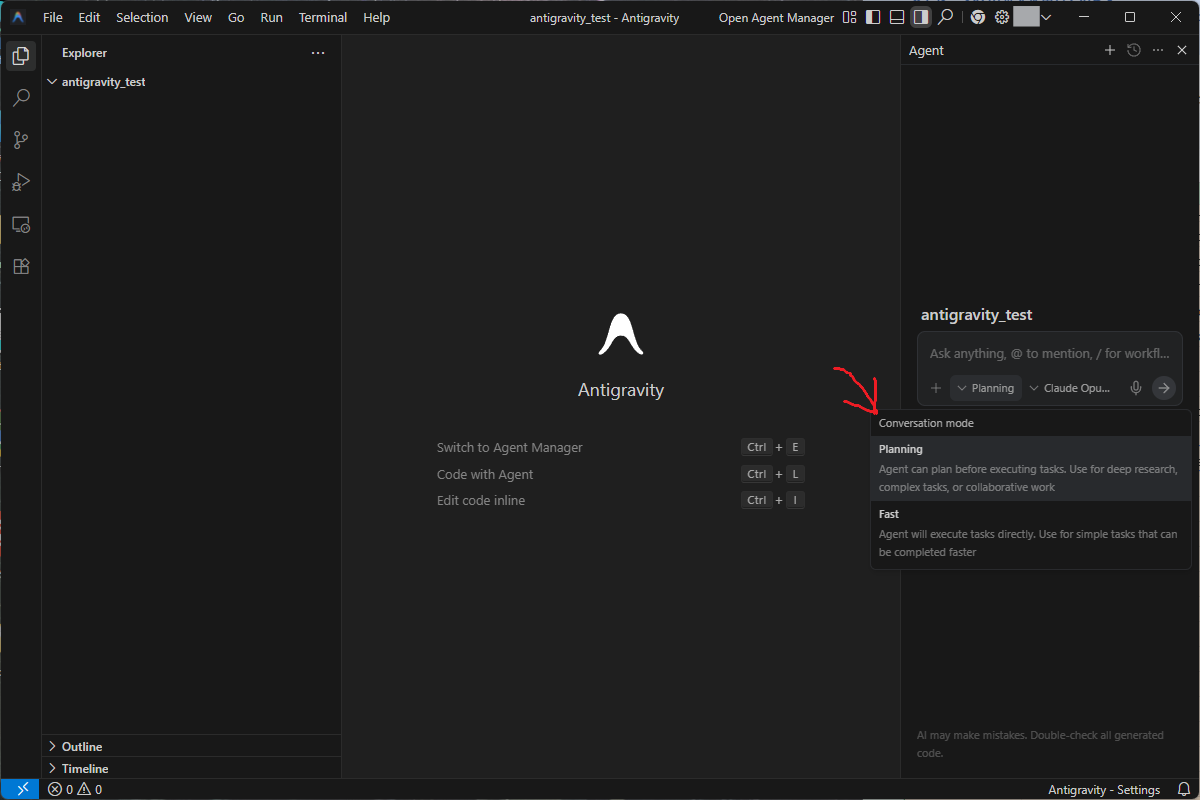This screenshot has width=1200, height=800.
Task: Open the File menu
Action: [53, 18]
